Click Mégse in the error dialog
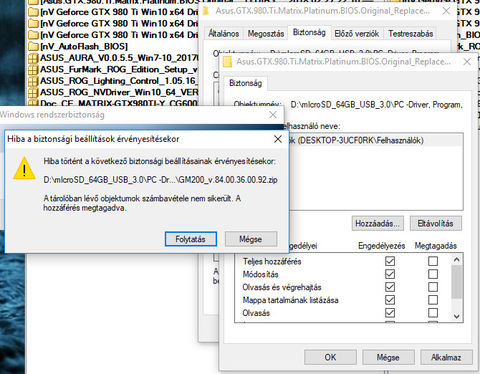This screenshot has width=480, height=374. [x=251, y=239]
